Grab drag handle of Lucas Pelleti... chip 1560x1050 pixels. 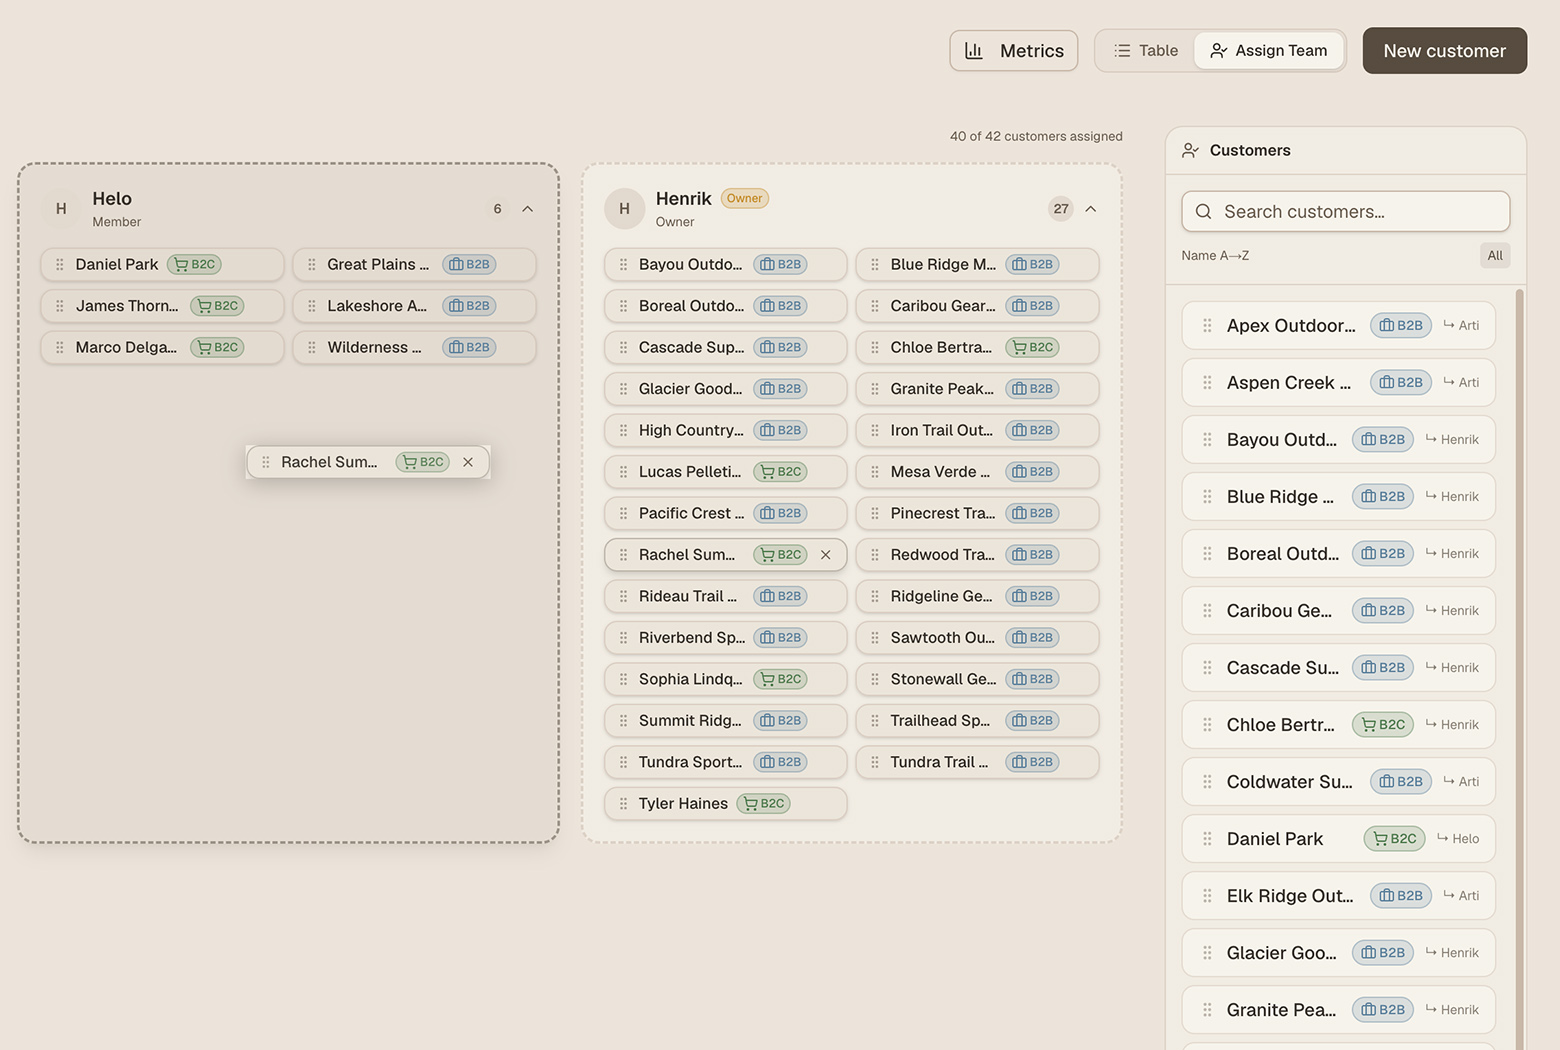click(623, 472)
